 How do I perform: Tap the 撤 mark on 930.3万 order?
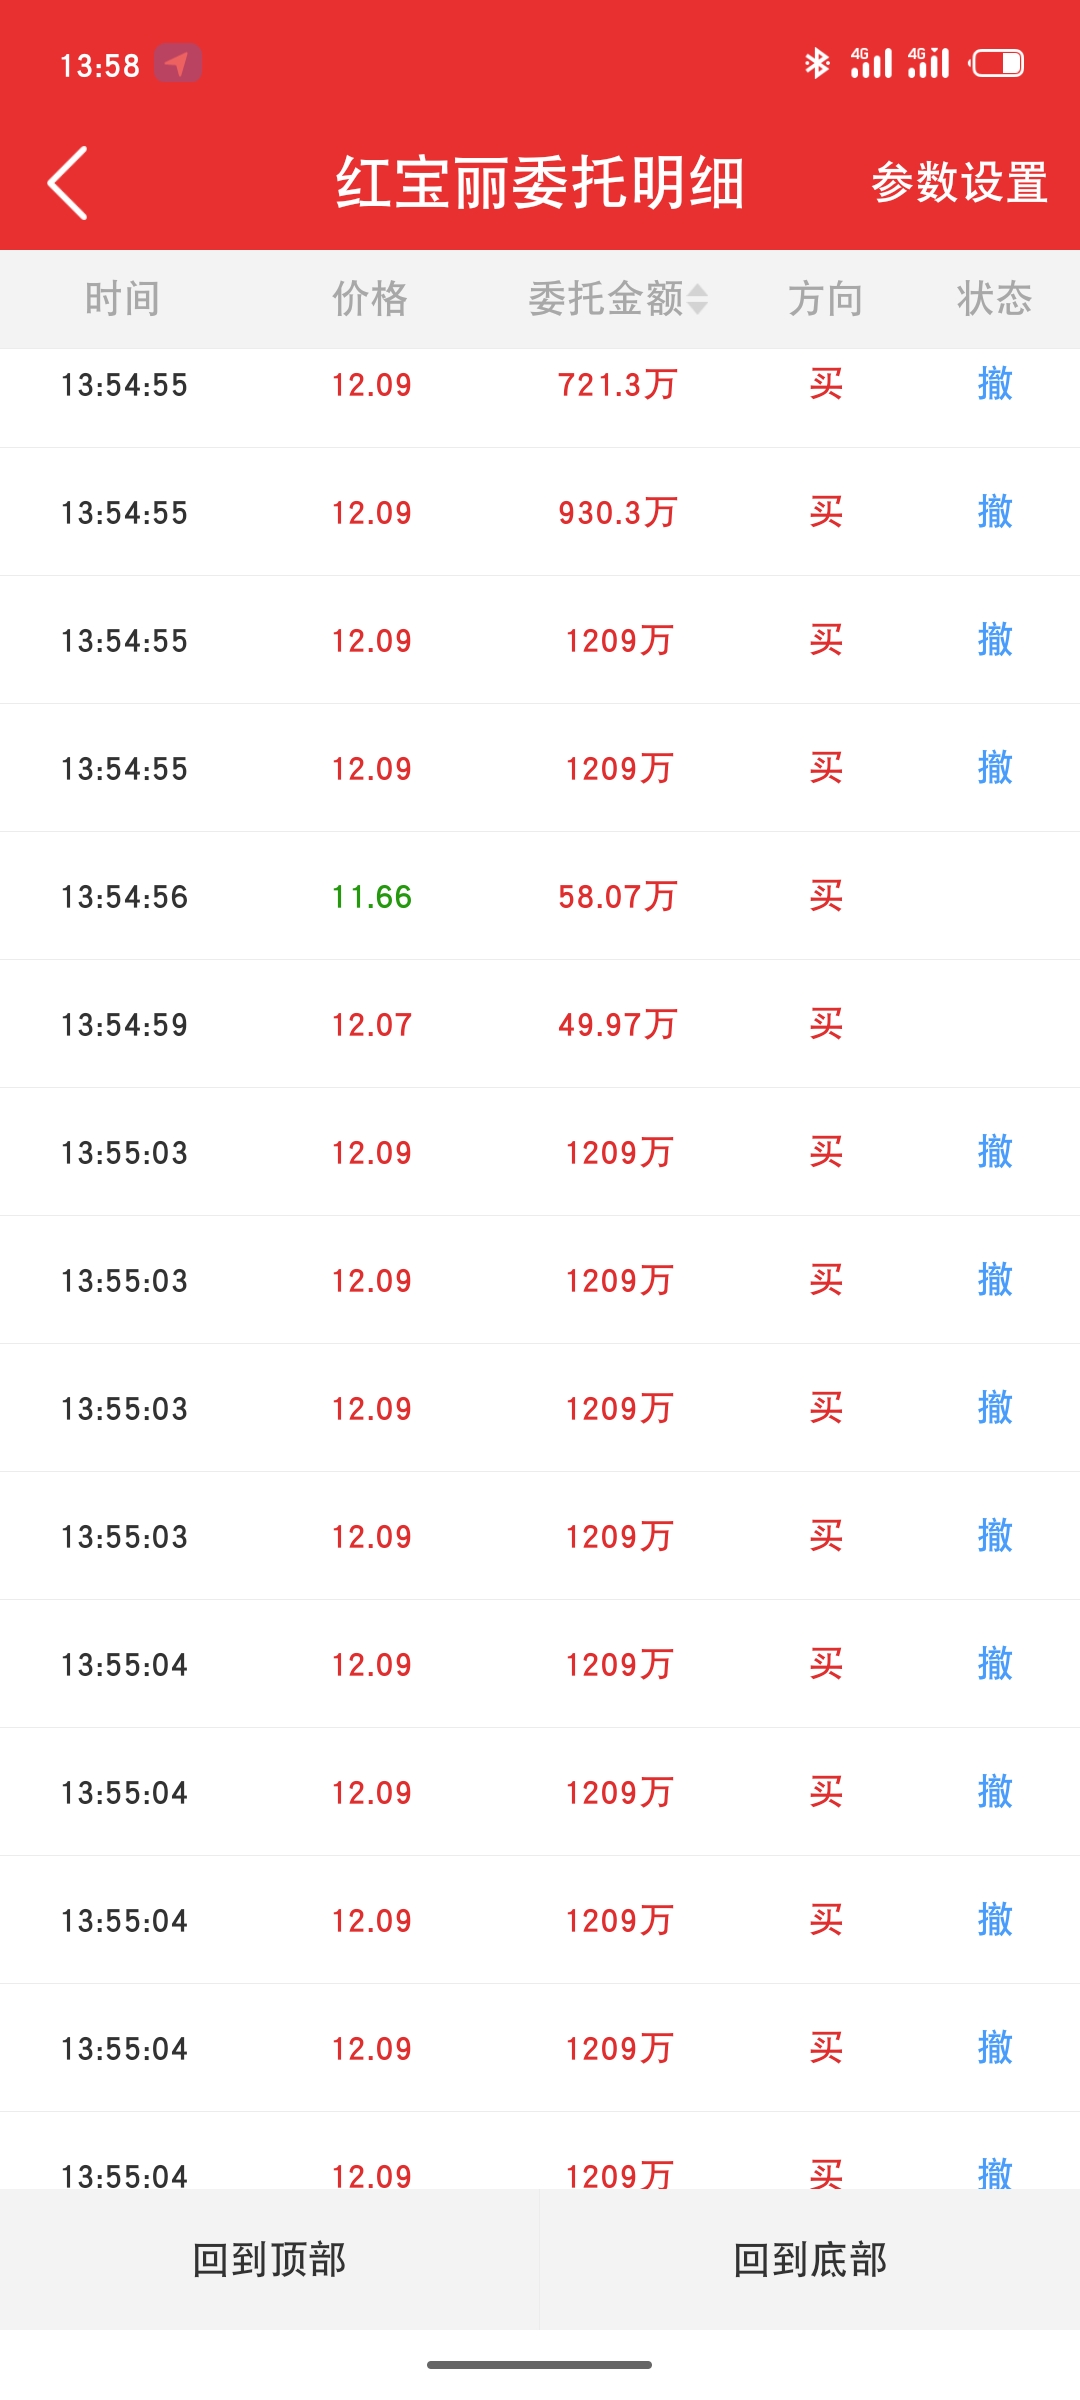click(995, 512)
